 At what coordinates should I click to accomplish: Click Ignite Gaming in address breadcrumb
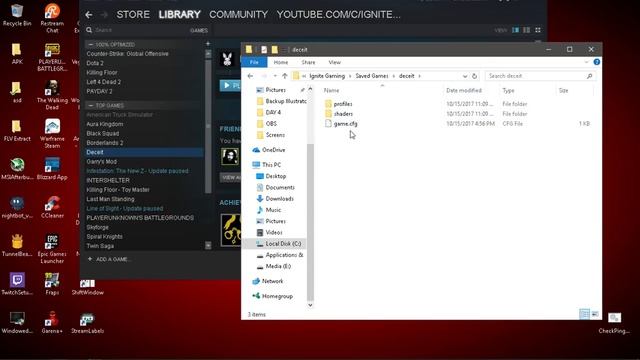click(x=327, y=76)
